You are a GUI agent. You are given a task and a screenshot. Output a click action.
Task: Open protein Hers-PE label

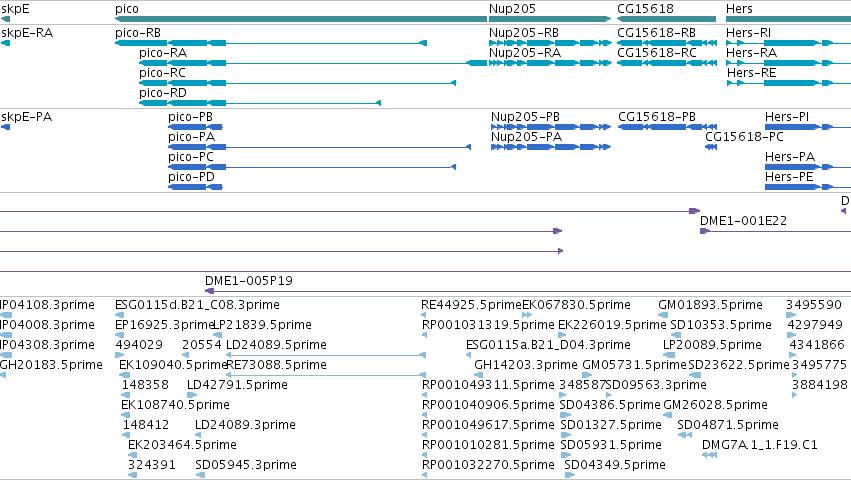(790, 178)
